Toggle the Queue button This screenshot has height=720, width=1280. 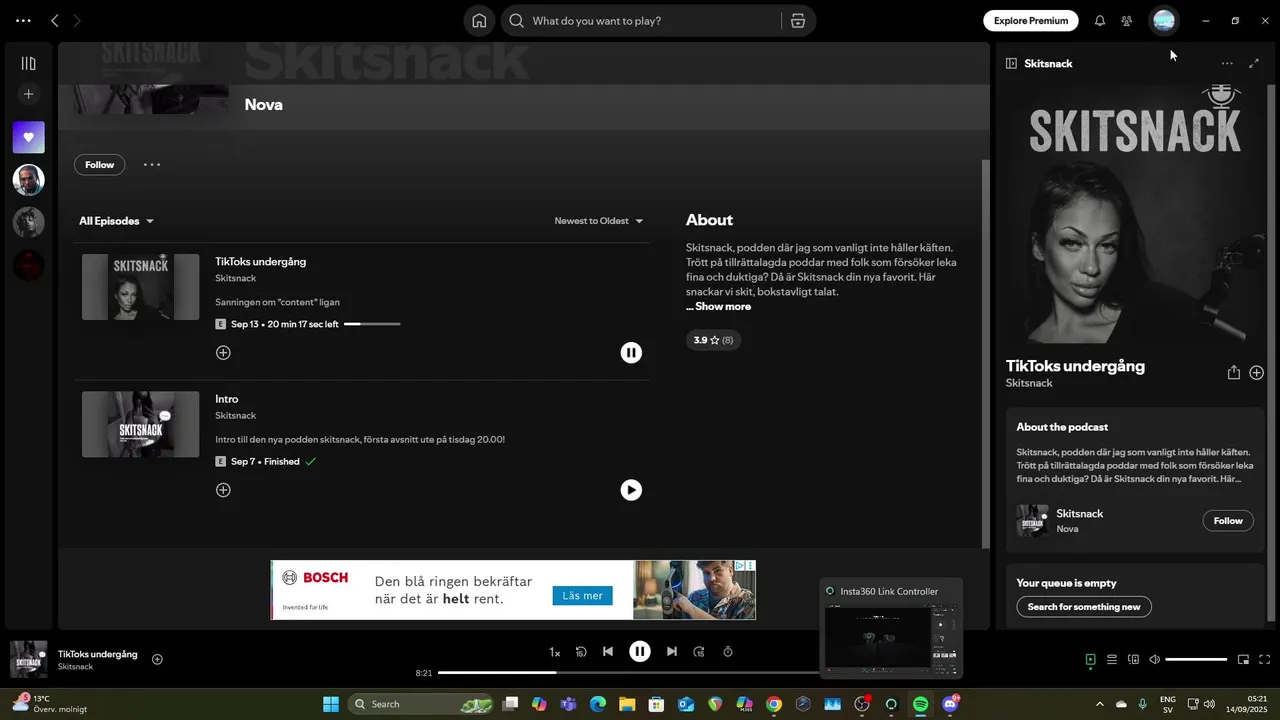pyautogui.click(x=1112, y=659)
